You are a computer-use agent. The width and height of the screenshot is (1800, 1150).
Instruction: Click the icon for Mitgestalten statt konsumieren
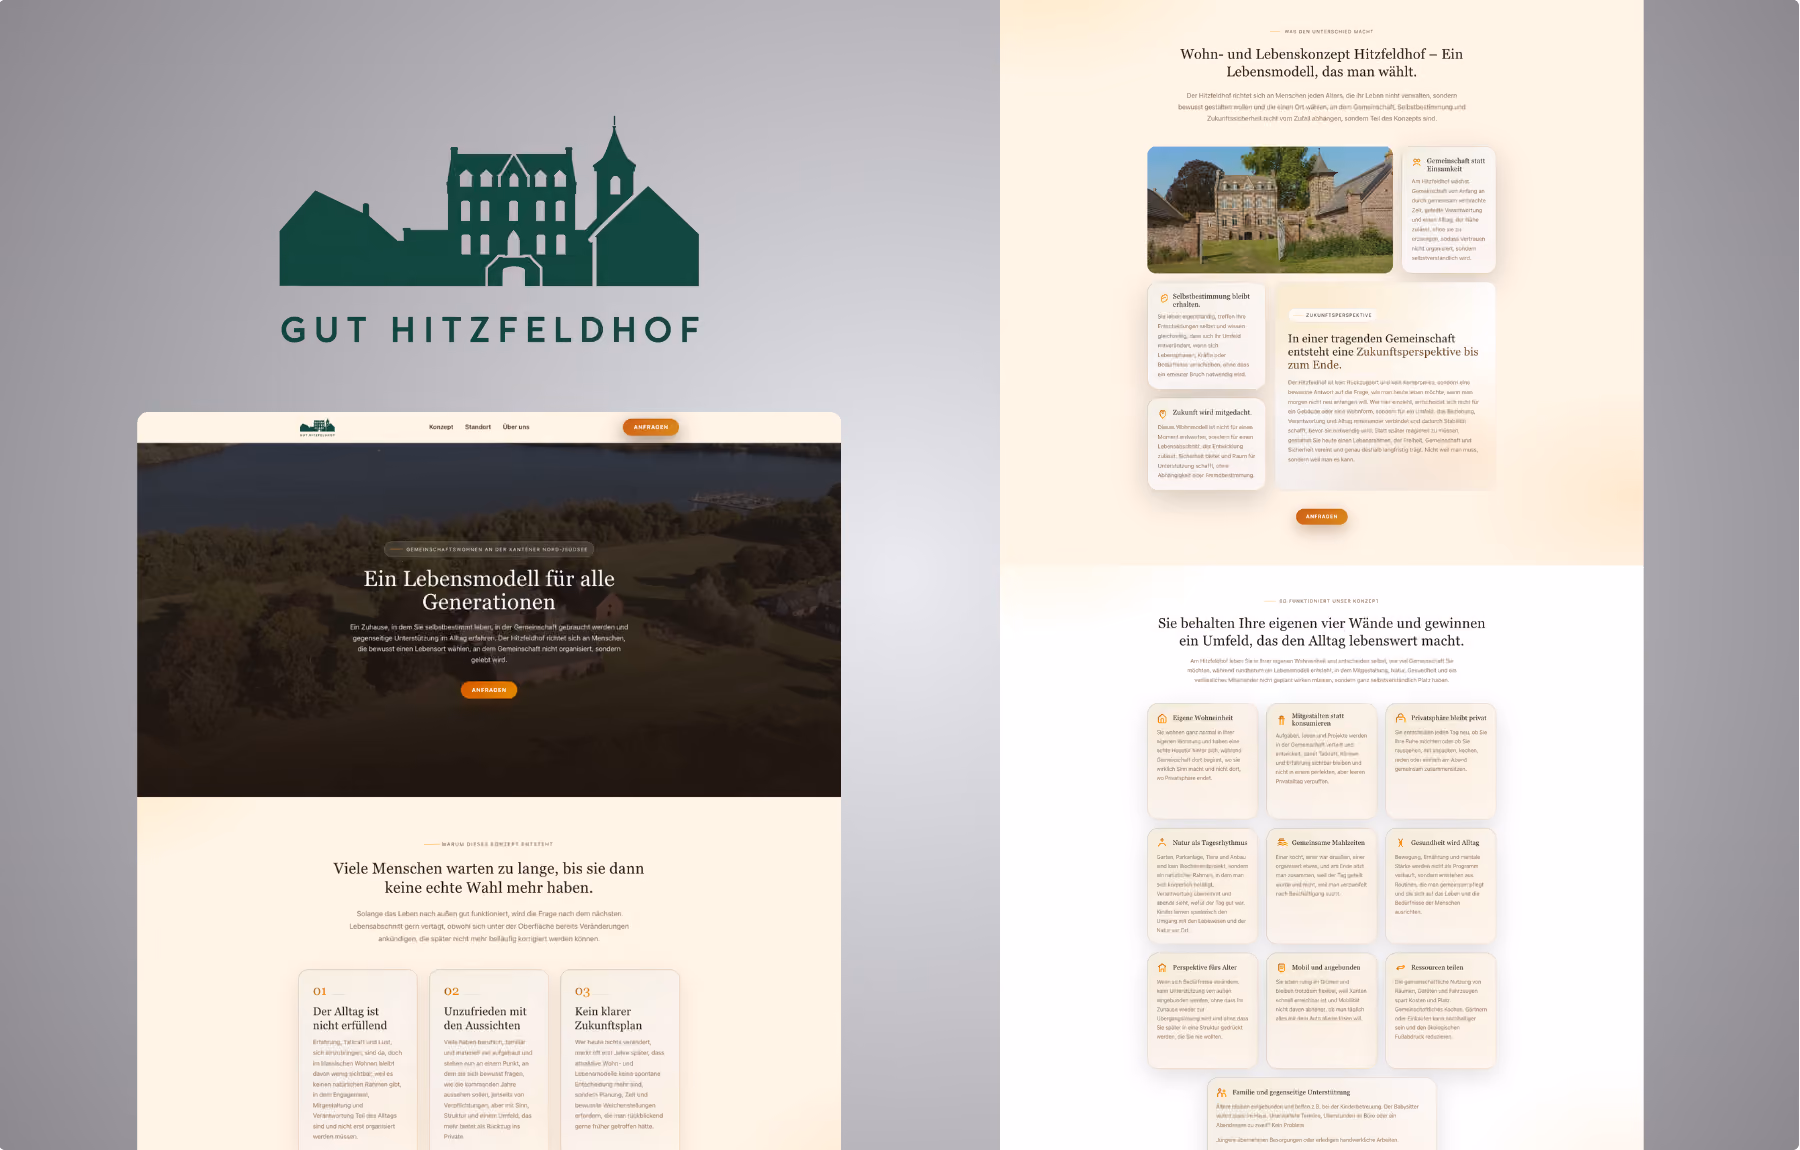coord(1281,719)
